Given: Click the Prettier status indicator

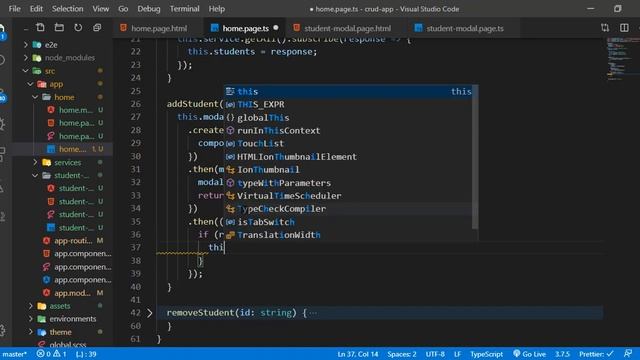Looking at the screenshot, I should pos(596,354).
